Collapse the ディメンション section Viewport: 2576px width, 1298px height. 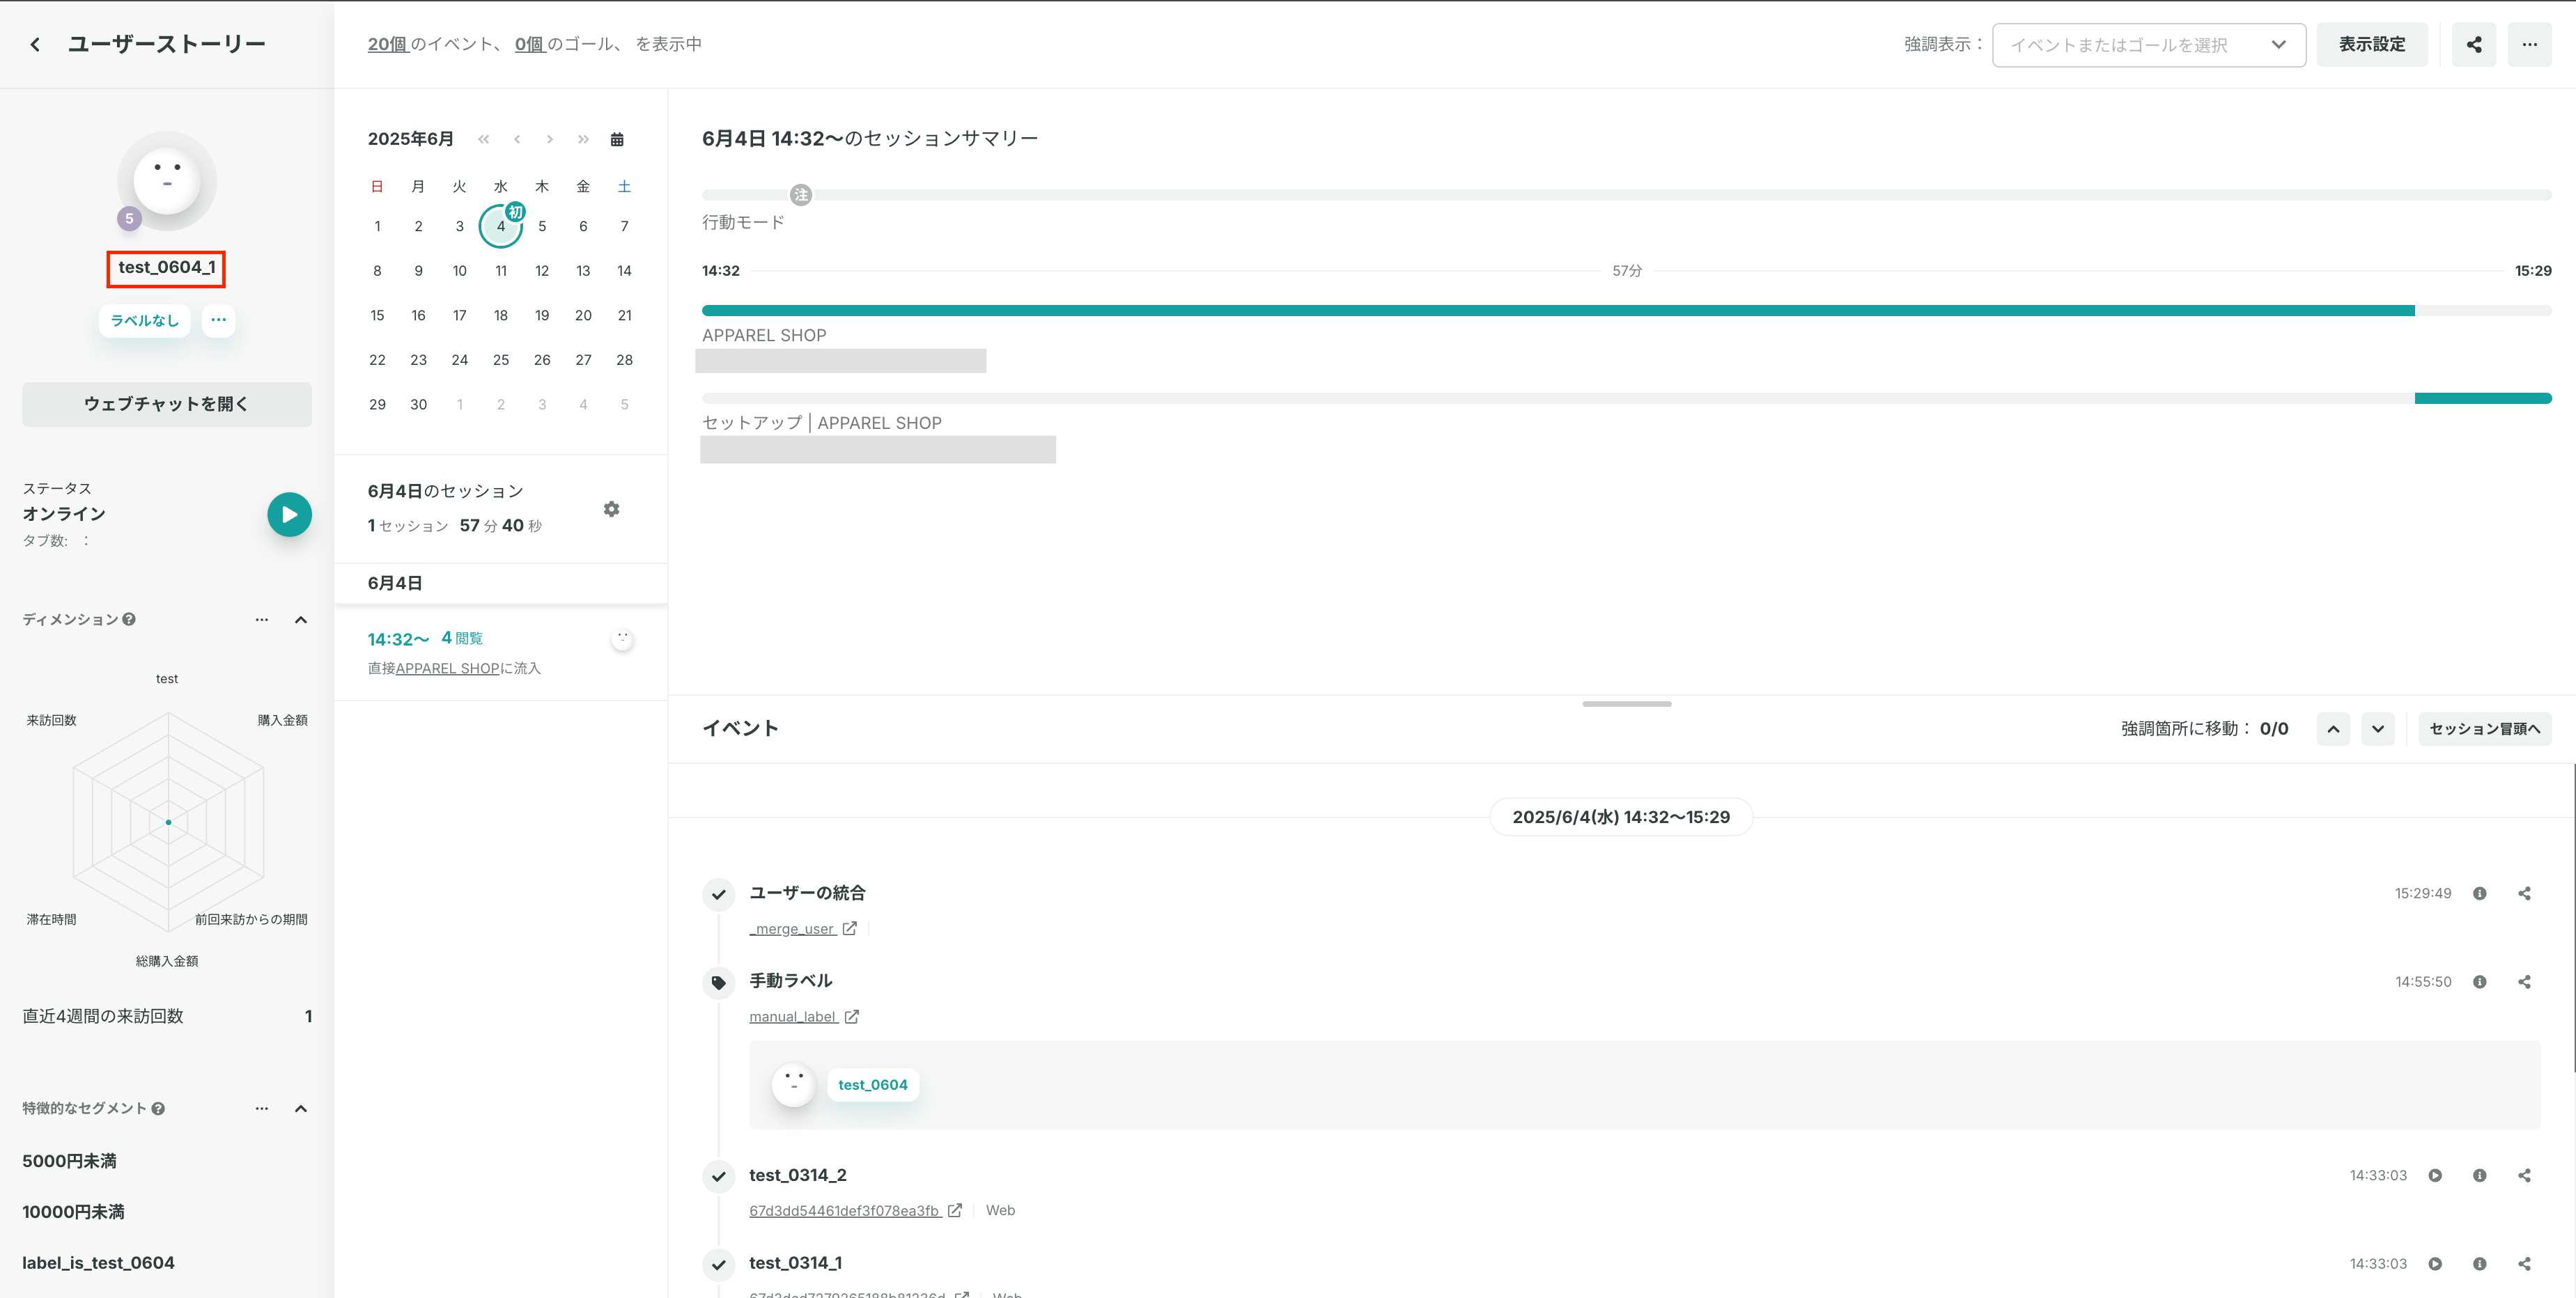pyautogui.click(x=301, y=620)
